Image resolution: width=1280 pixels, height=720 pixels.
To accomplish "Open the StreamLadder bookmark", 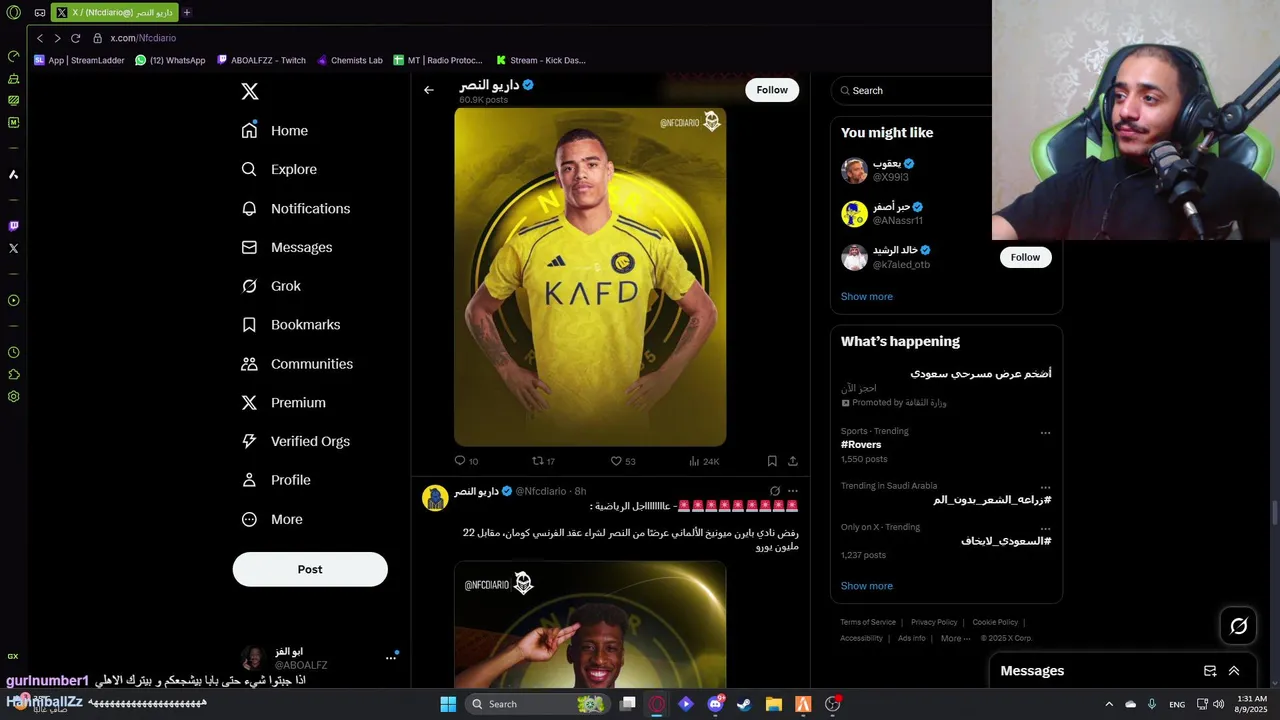I will 80,60.
